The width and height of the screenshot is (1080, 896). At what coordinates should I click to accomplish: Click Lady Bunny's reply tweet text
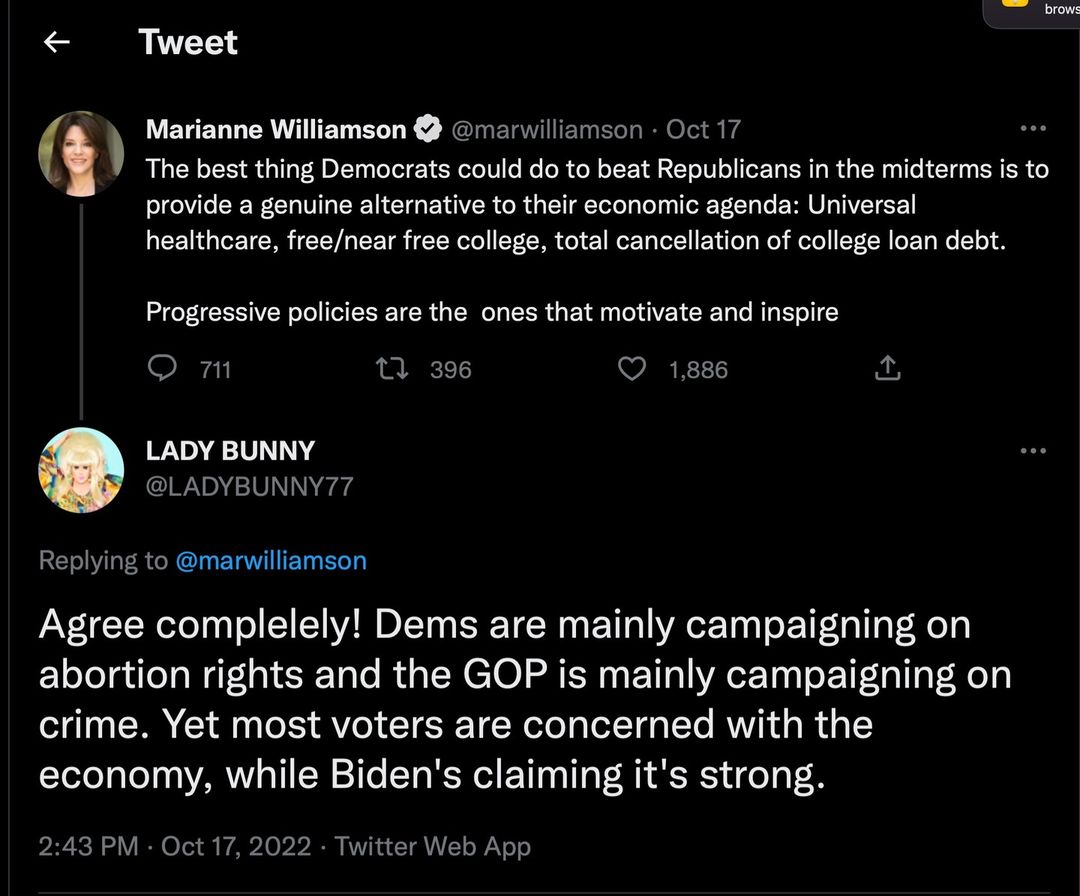coord(500,700)
